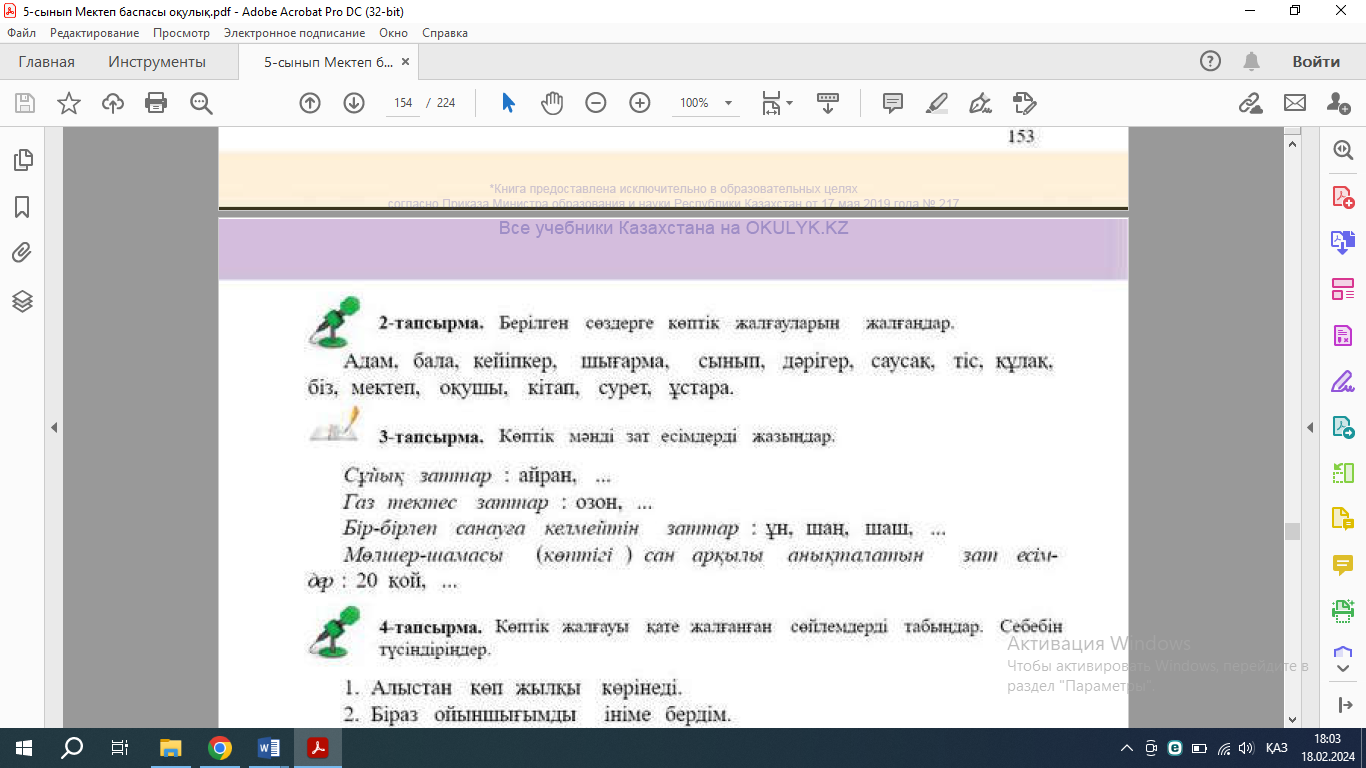This screenshot has height=768, width=1366.
Task: Open Google Chrome from the taskbar
Action: (220, 748)
